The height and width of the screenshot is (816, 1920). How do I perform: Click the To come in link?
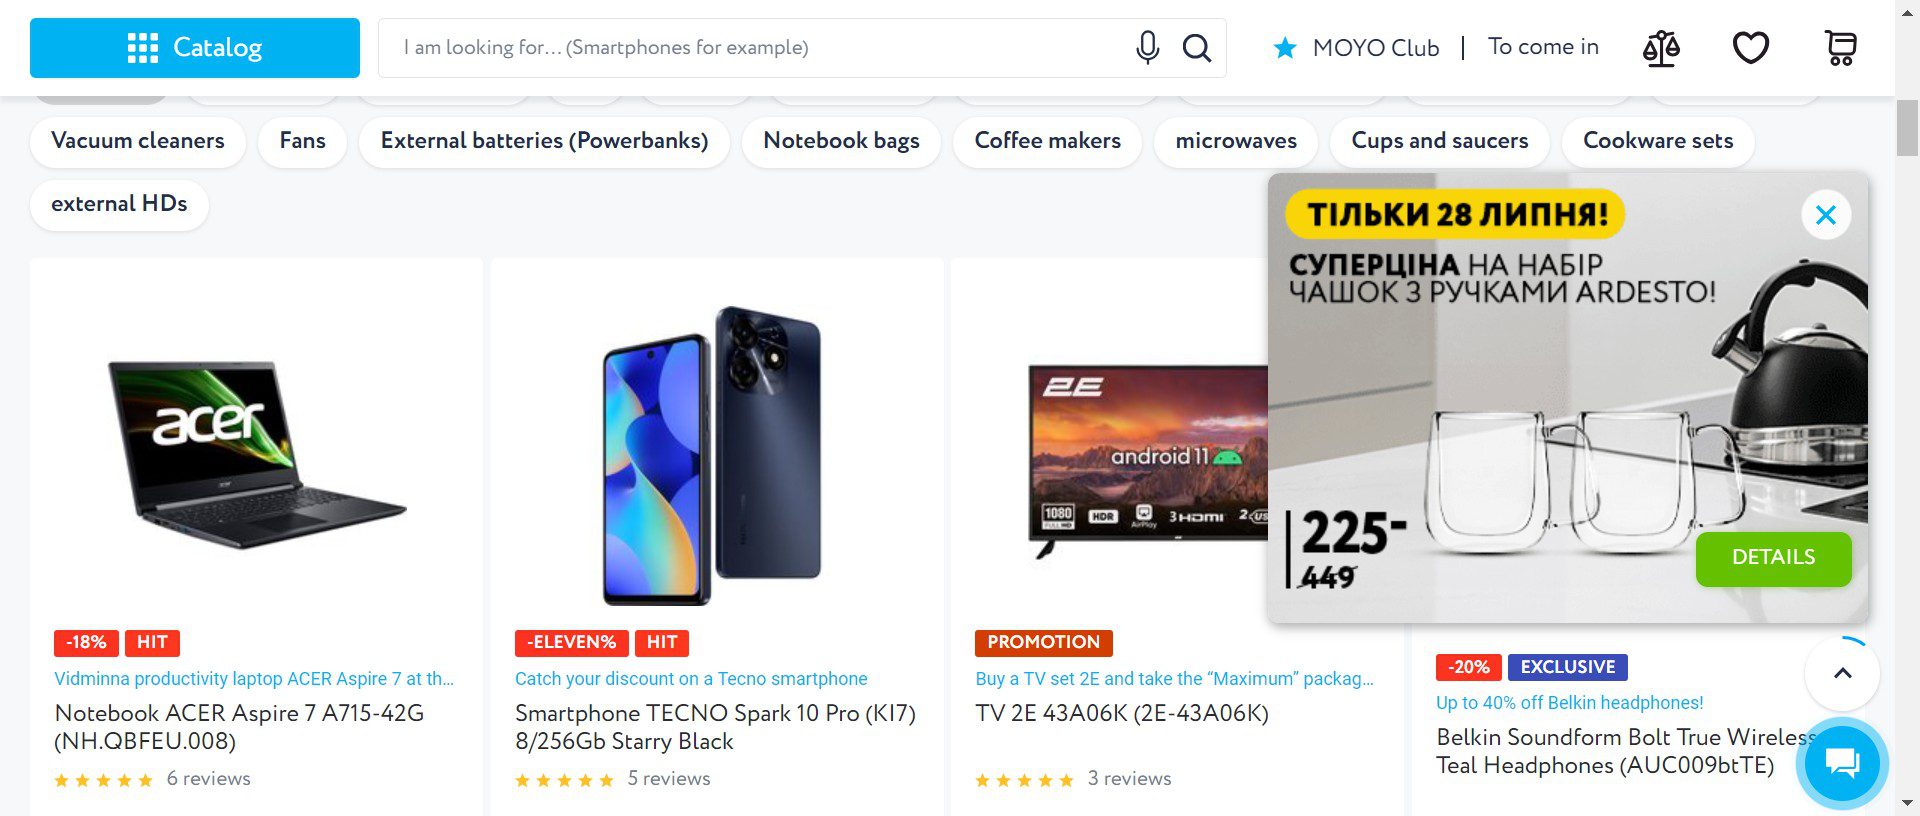coord(1543,47)
